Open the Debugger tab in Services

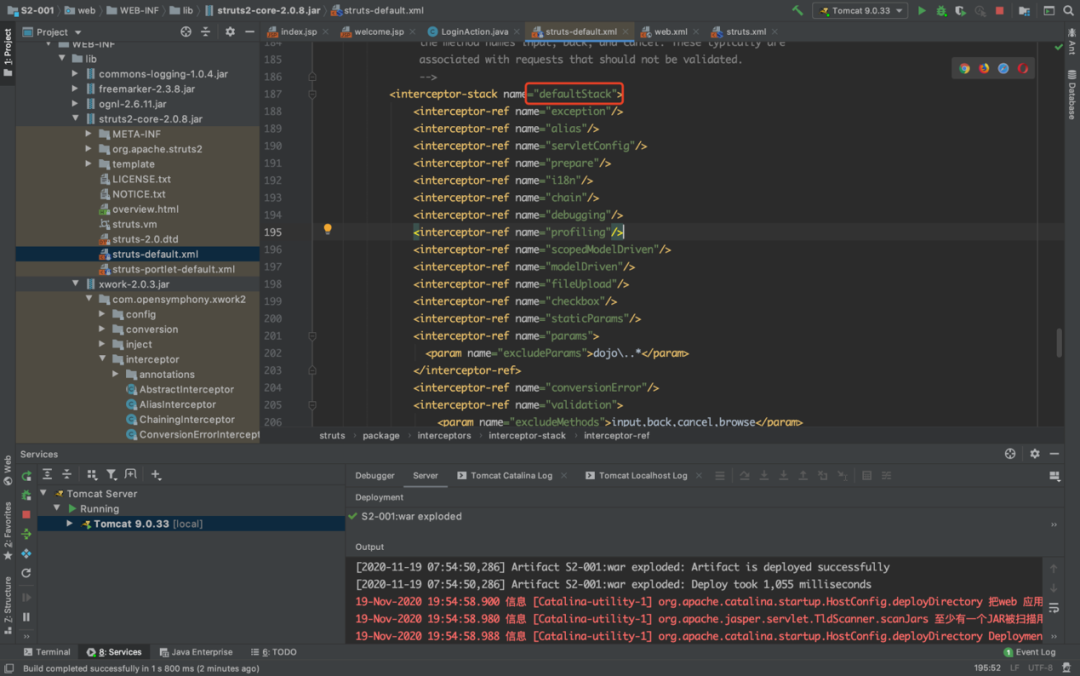375,475
